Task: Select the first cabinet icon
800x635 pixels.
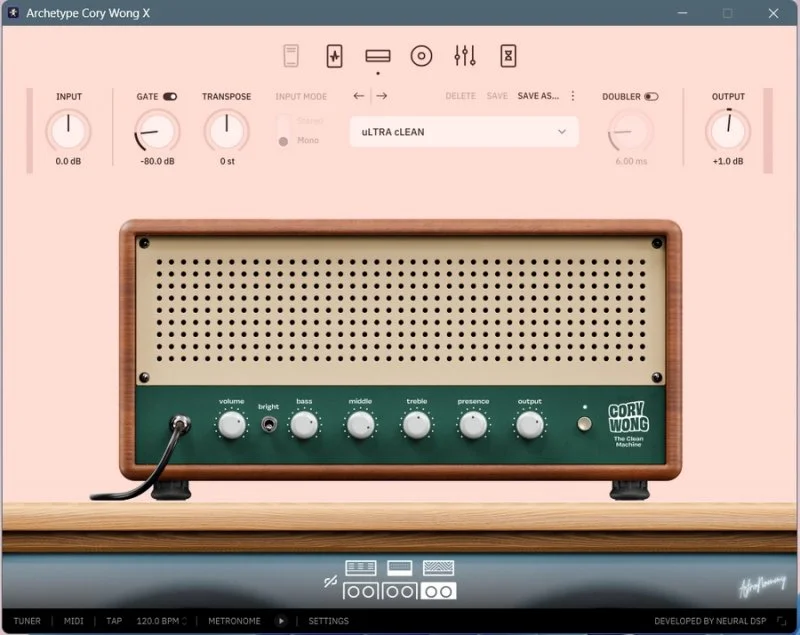Action: click(361, 591)
